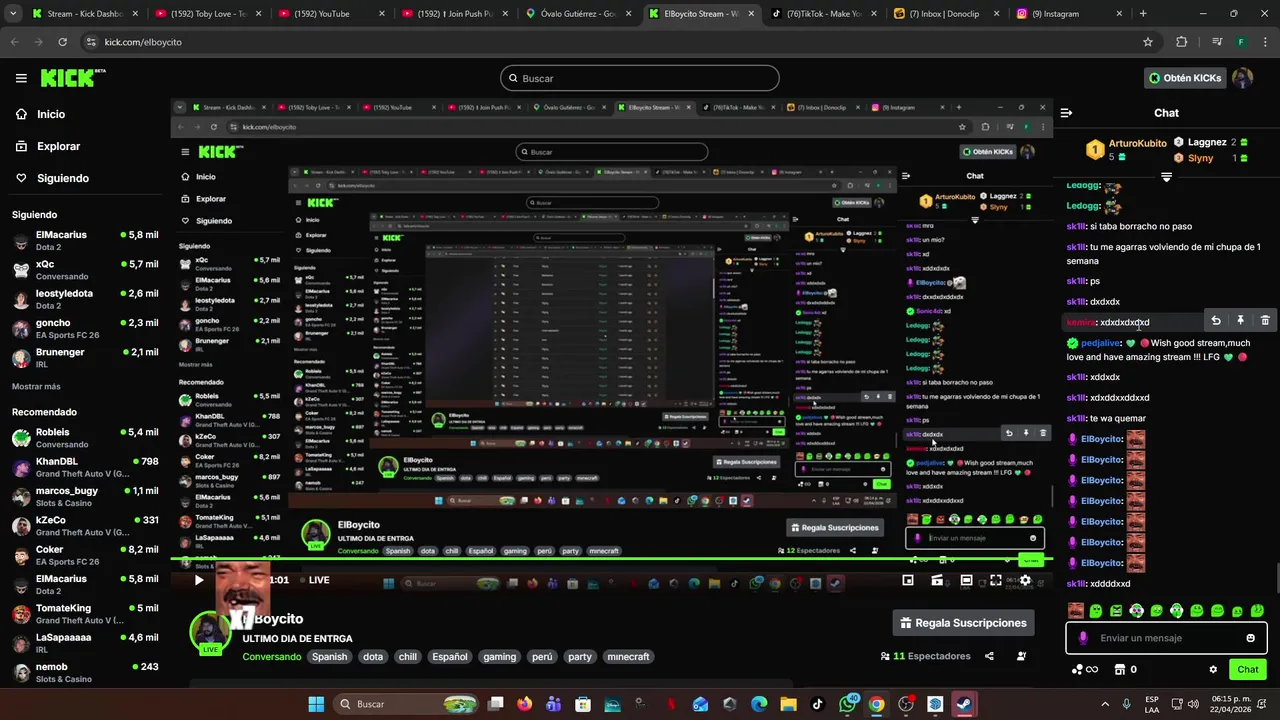The width and height of the screenshot is (1280, 720).
Task: Open Brunenger channel in the sidebar
Action: click(85, 357)
